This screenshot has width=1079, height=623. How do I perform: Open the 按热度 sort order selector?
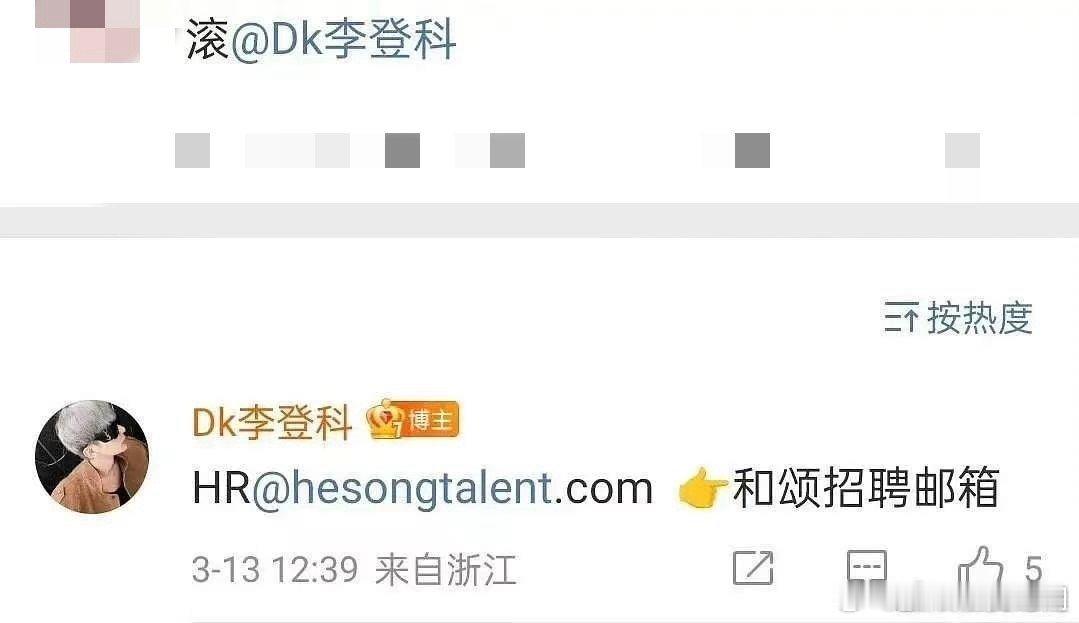959,317
